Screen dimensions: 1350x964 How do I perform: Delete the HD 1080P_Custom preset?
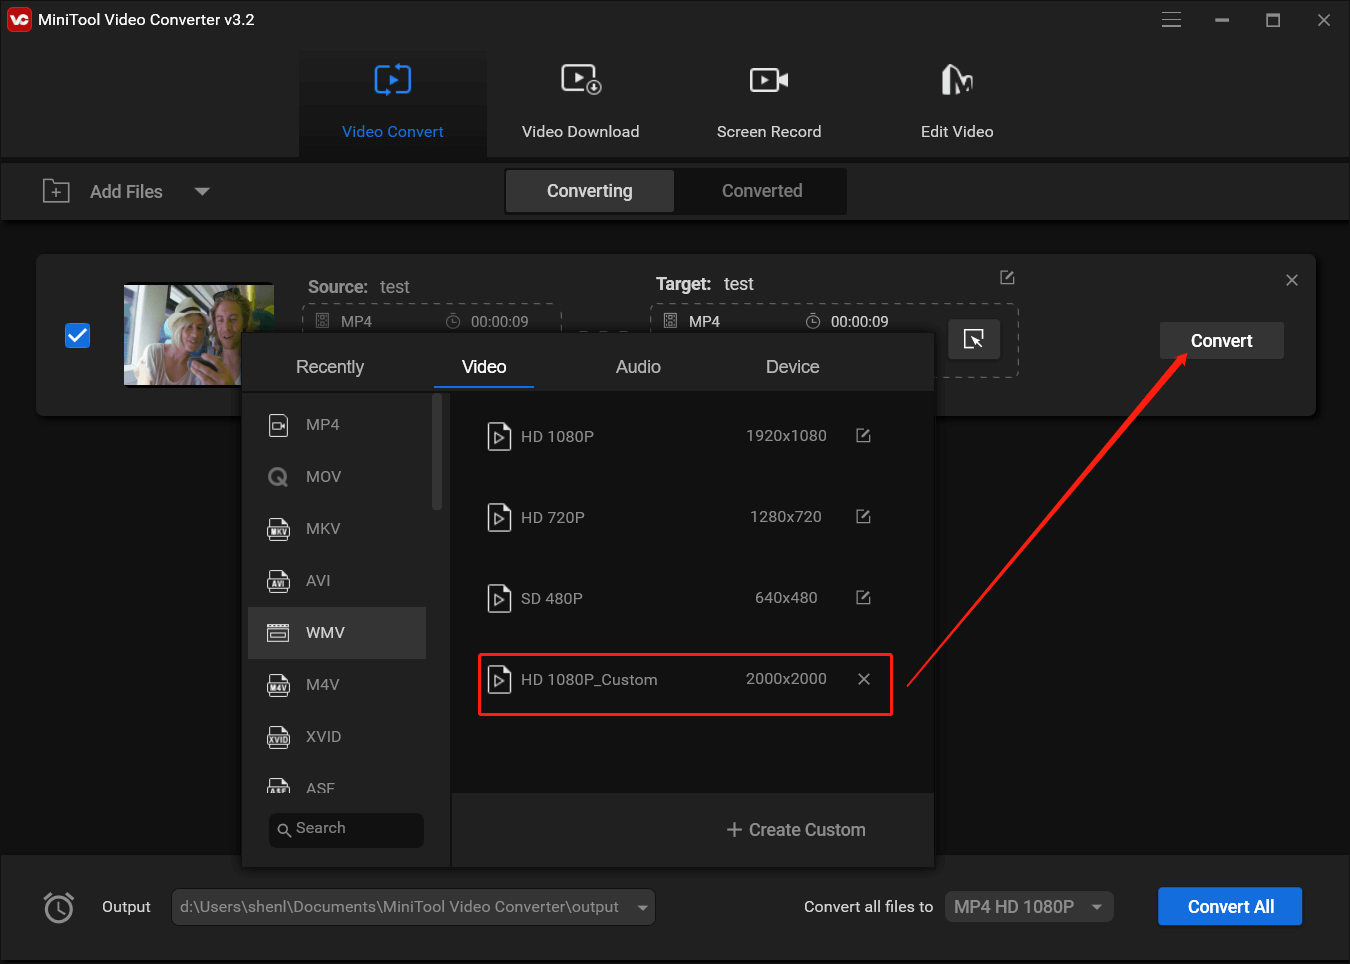[864, 679]
